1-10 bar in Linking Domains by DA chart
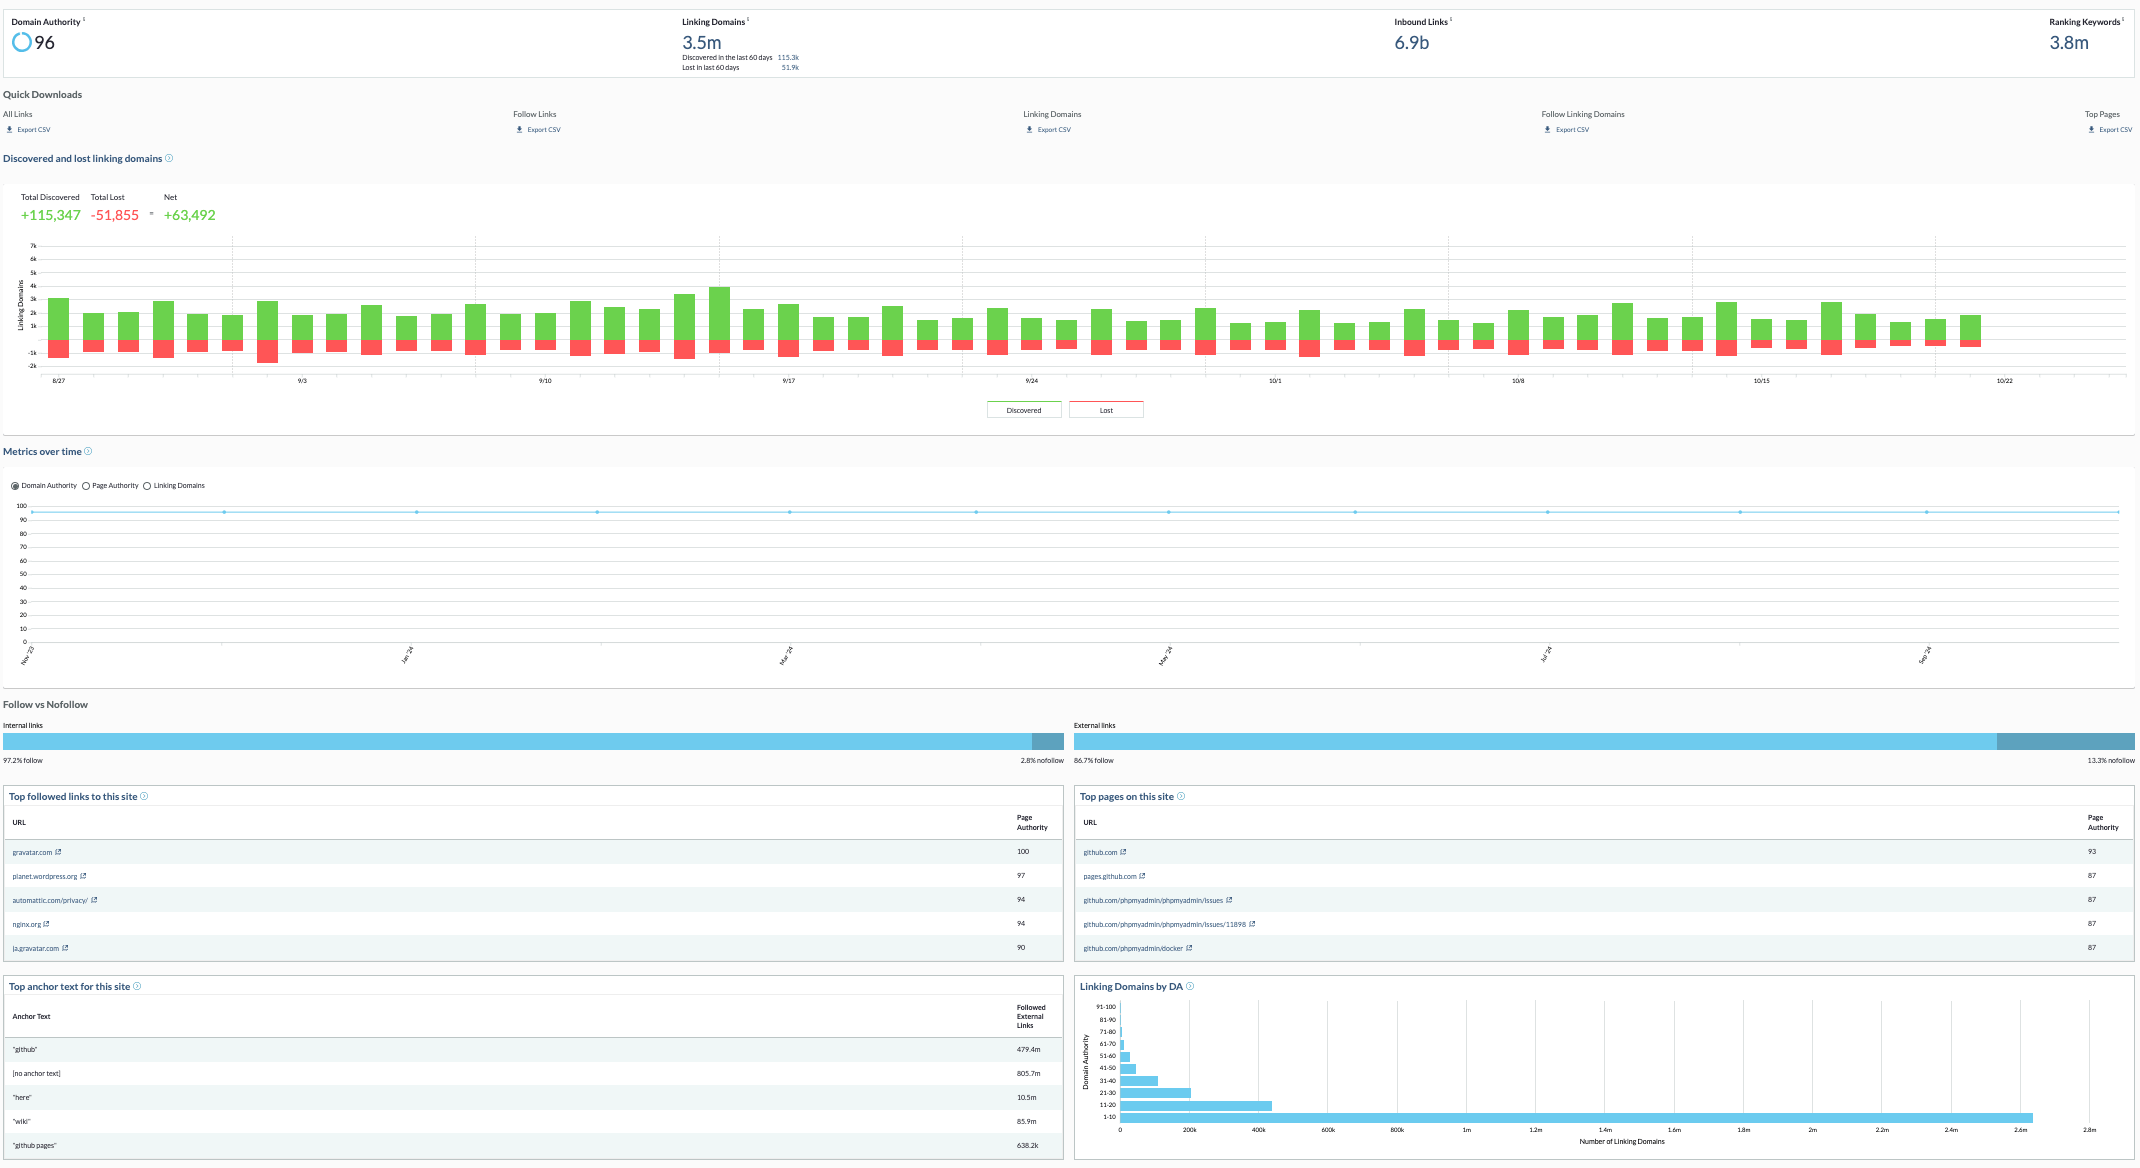Viewport: 2140px width, 1168px height. pyautogui.click(x=1576, y=1117)
